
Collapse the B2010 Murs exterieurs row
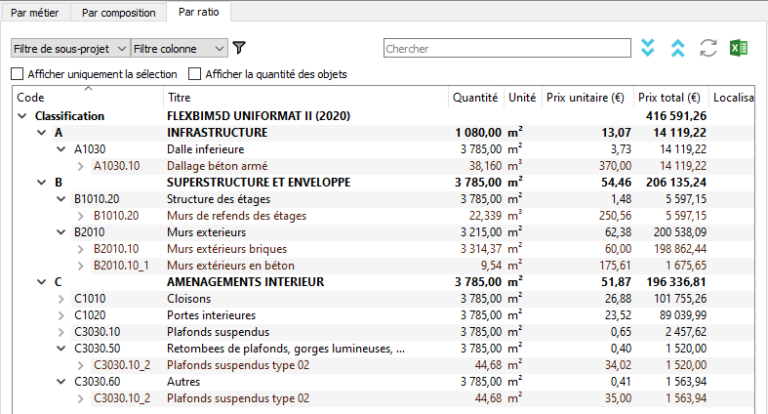point(61,232)
